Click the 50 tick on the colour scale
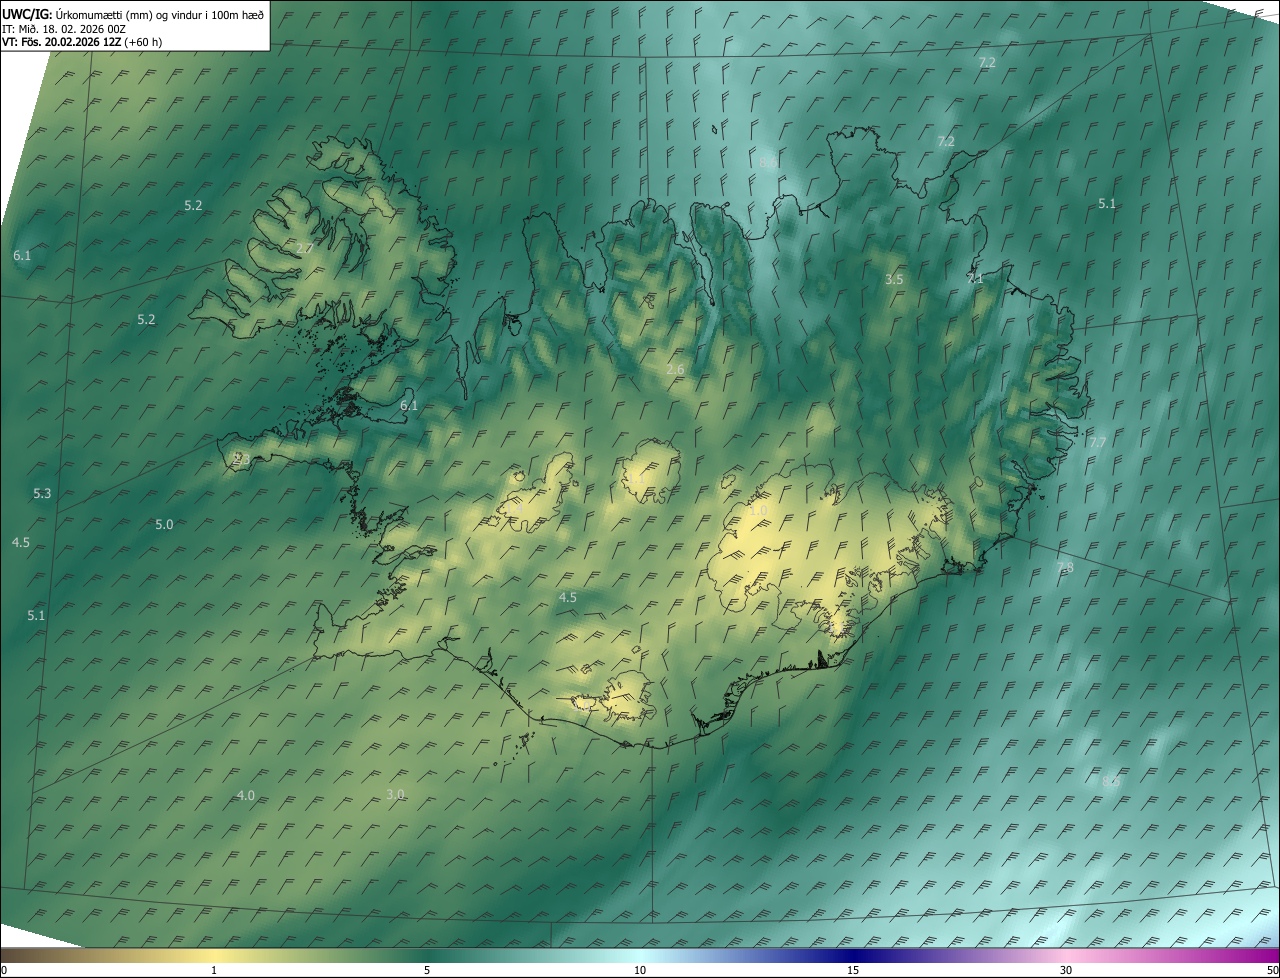1280x978 pixels. tap(1272, 970)
